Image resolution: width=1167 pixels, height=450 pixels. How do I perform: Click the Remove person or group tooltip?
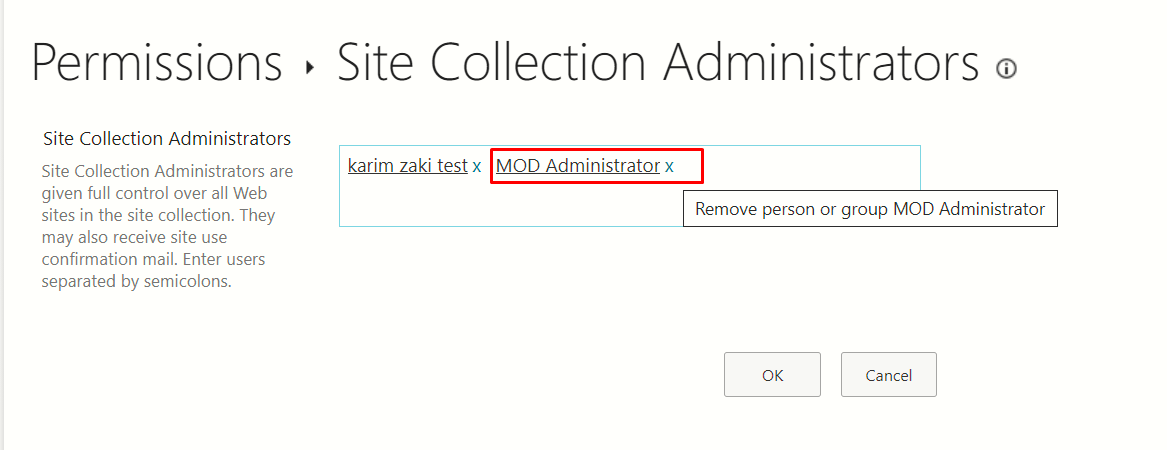(x=870, y=209)
